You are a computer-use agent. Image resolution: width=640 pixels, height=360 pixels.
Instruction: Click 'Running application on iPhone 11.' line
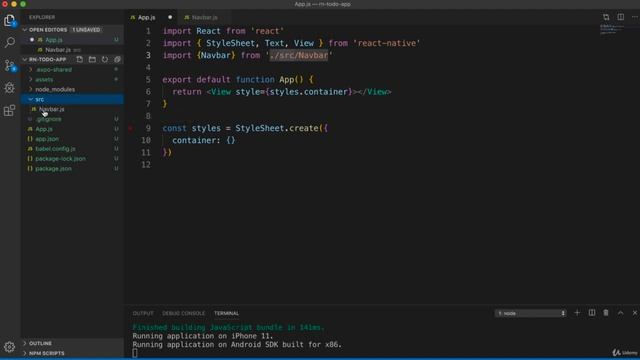[202, 336]
